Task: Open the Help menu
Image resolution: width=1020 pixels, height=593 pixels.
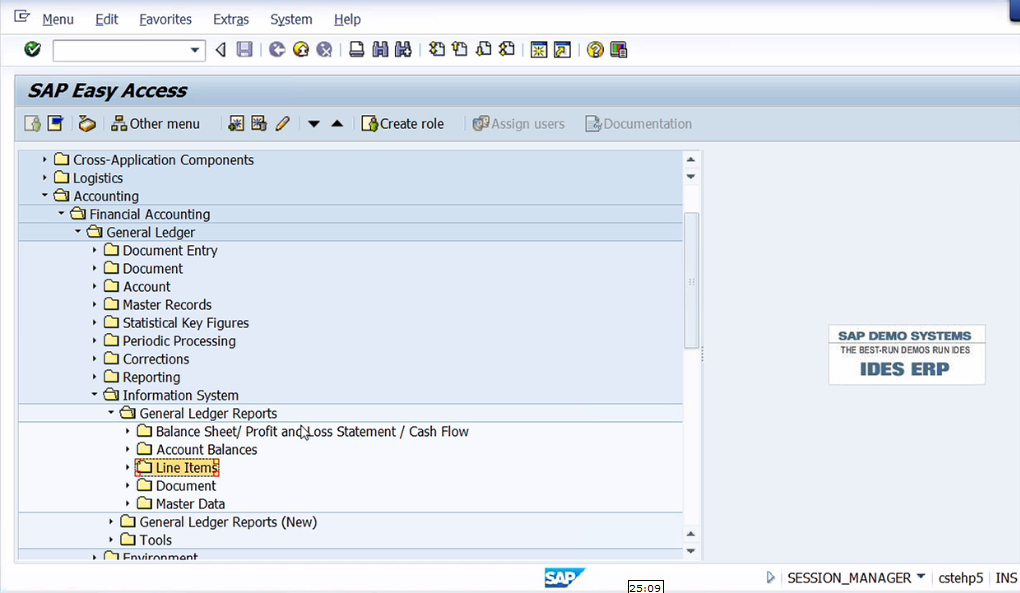Action: (347, 20)
